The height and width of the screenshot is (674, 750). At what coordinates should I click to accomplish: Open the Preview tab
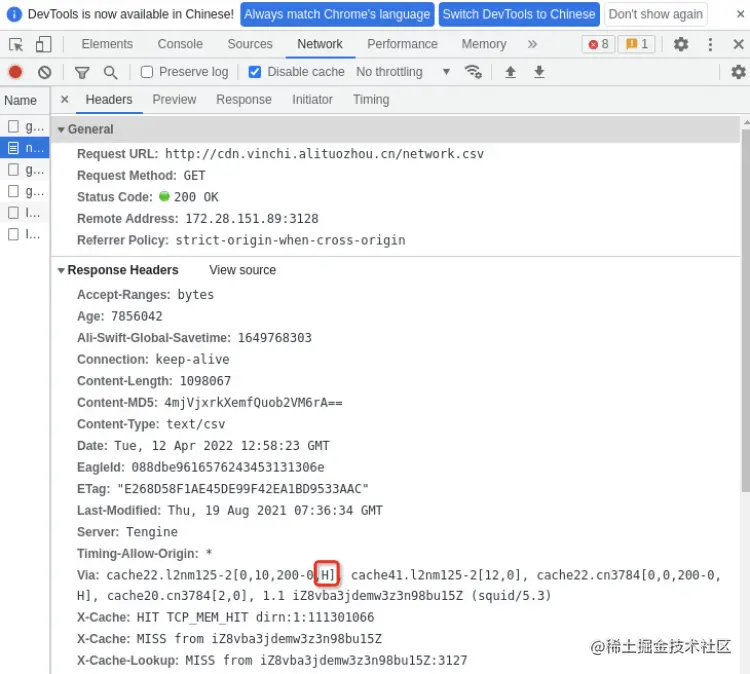tap(174, 99)
